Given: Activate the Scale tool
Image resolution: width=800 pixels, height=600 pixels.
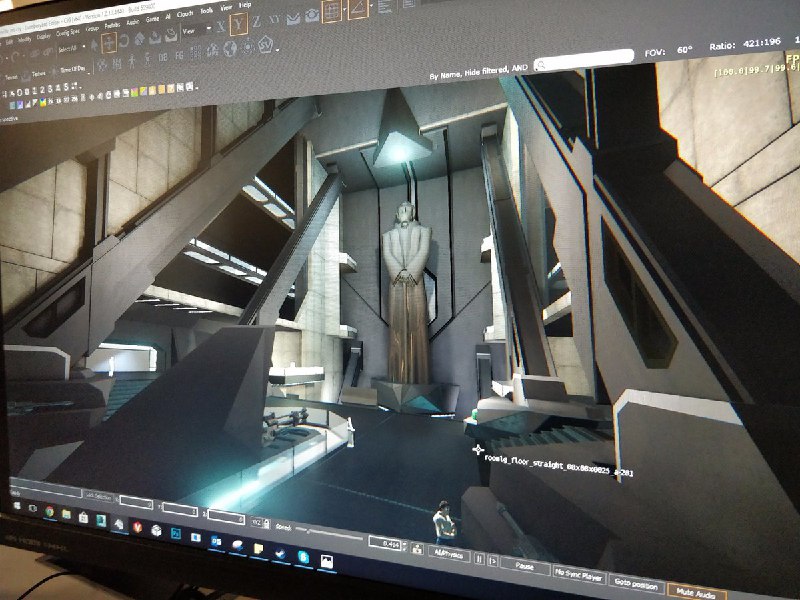Looking at the screenshot, I should point(140,39).
